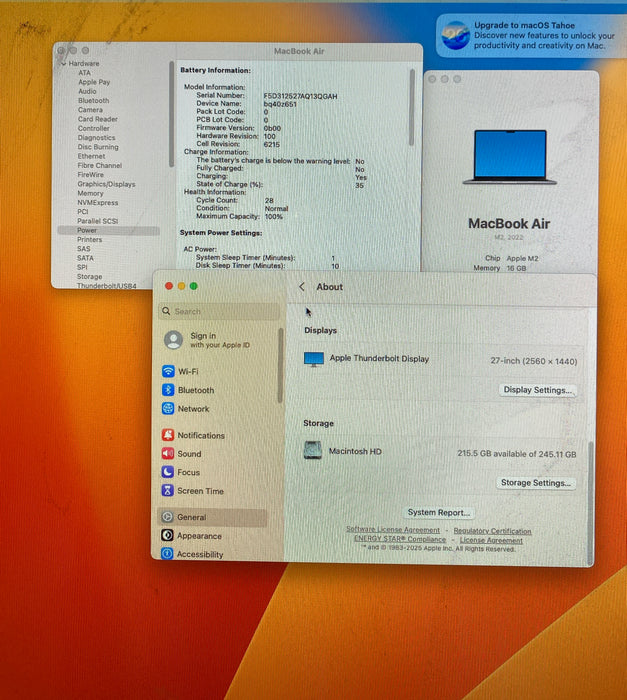
Task: Select Ethernet in Hardware list
Action: [91, 156]
